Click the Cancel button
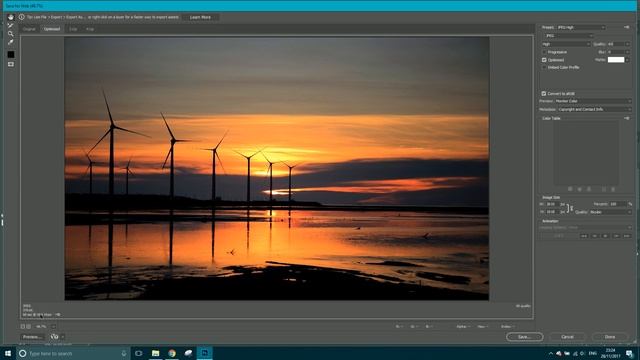The height and width of the screenshot is (360, 640). click(567, 337)
